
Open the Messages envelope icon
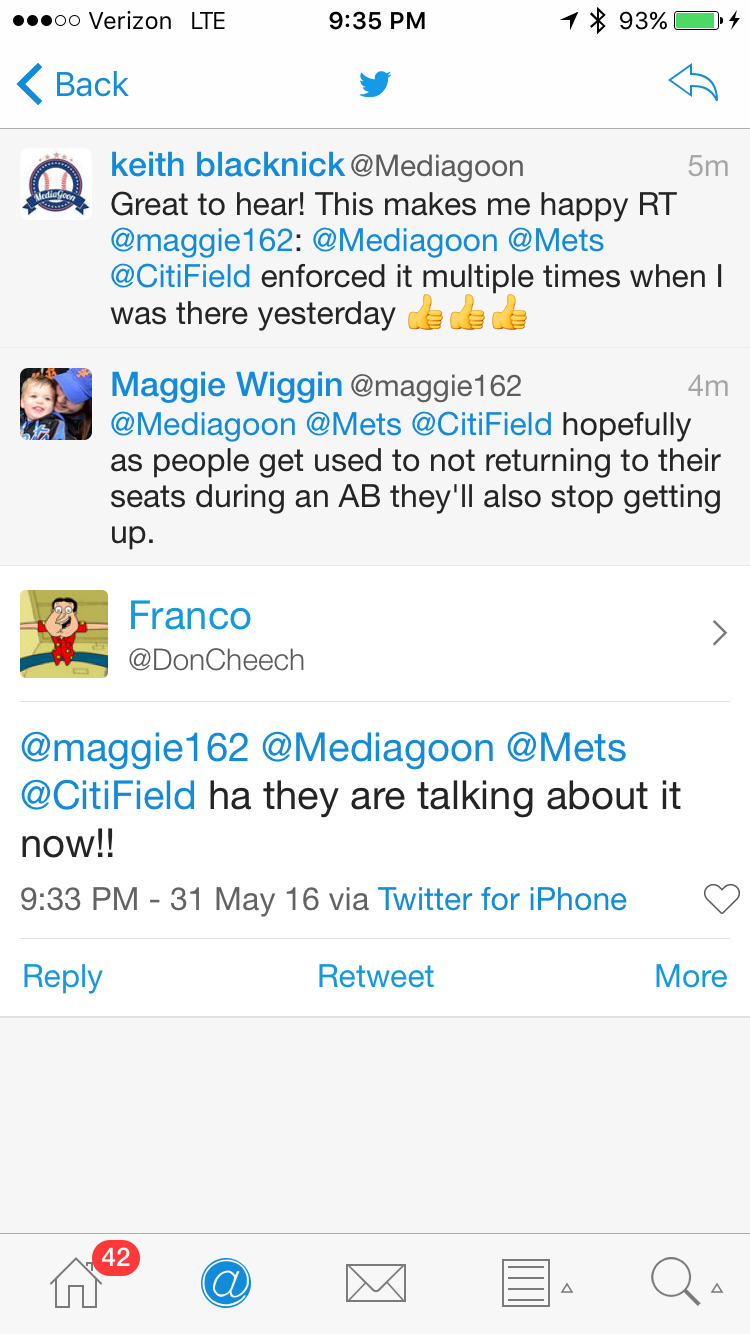pyautogui.click(x=375, y=1283)
